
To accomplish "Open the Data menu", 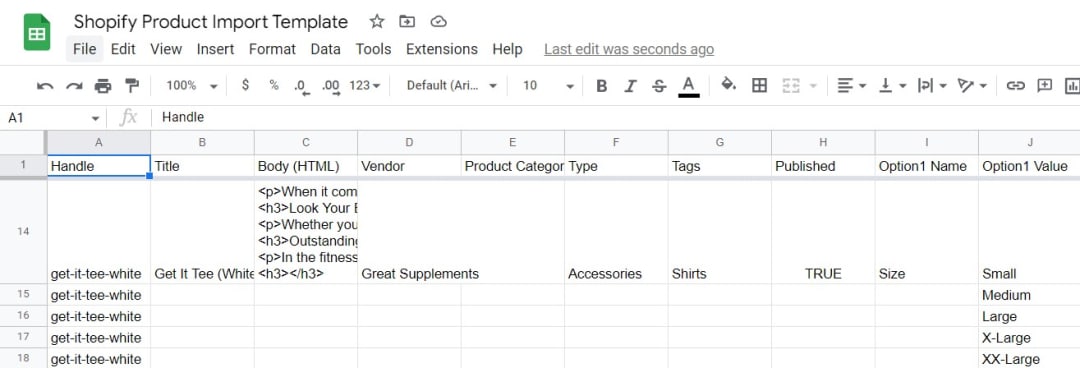I will tap(326, 49).
